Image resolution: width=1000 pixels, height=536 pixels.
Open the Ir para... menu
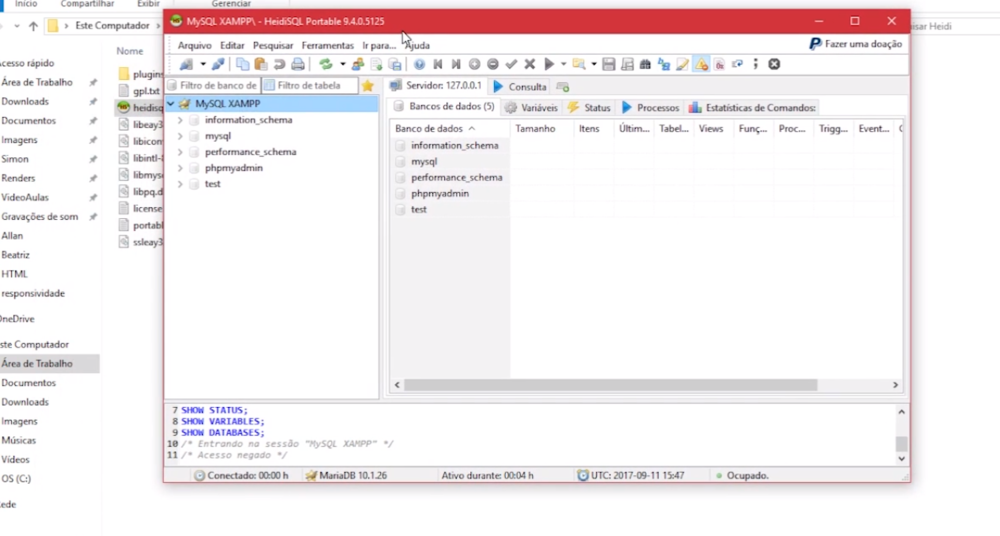click(x=379, y=45)
